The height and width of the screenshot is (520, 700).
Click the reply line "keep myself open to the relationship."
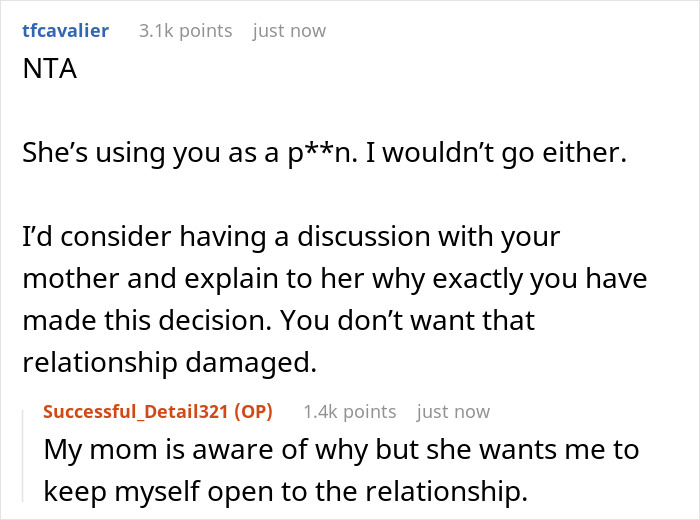tap(286, 491)
